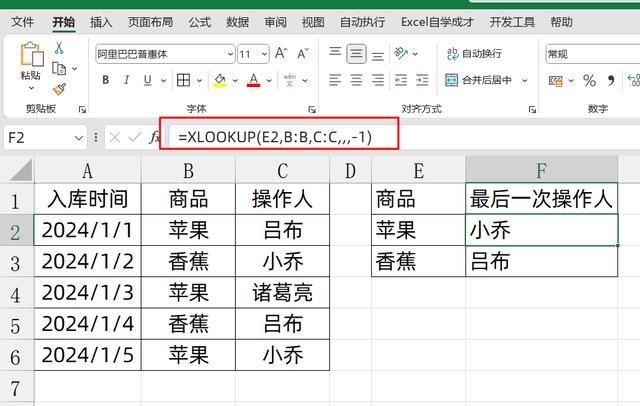
Task: Click 合并后居中 merge and center
Action: pyautogui.click(x=478, y=80)
